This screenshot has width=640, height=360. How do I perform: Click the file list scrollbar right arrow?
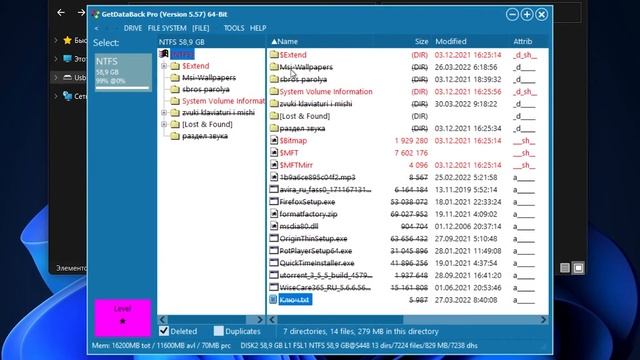tap(543, 320)
